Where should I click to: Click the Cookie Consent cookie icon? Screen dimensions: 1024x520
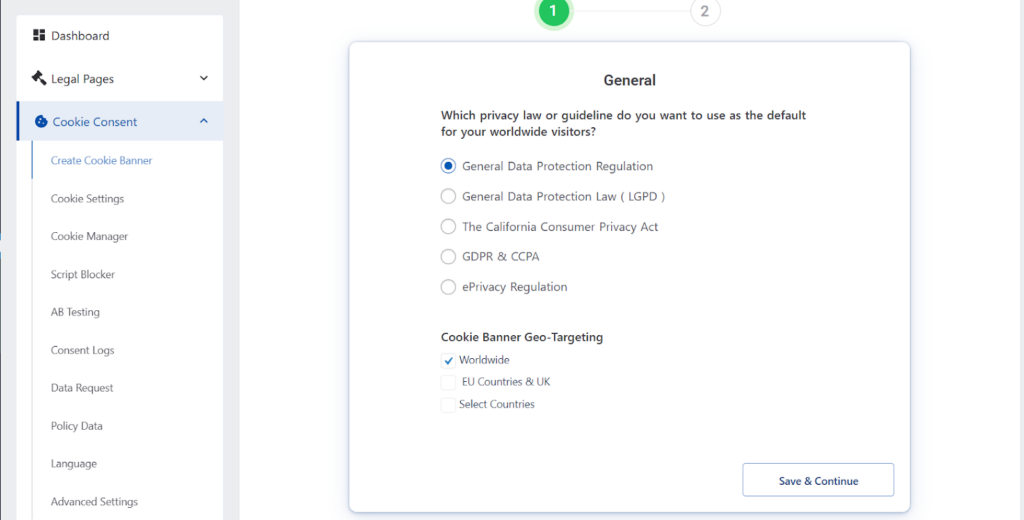pyautogui.click(x=41, y=122)
